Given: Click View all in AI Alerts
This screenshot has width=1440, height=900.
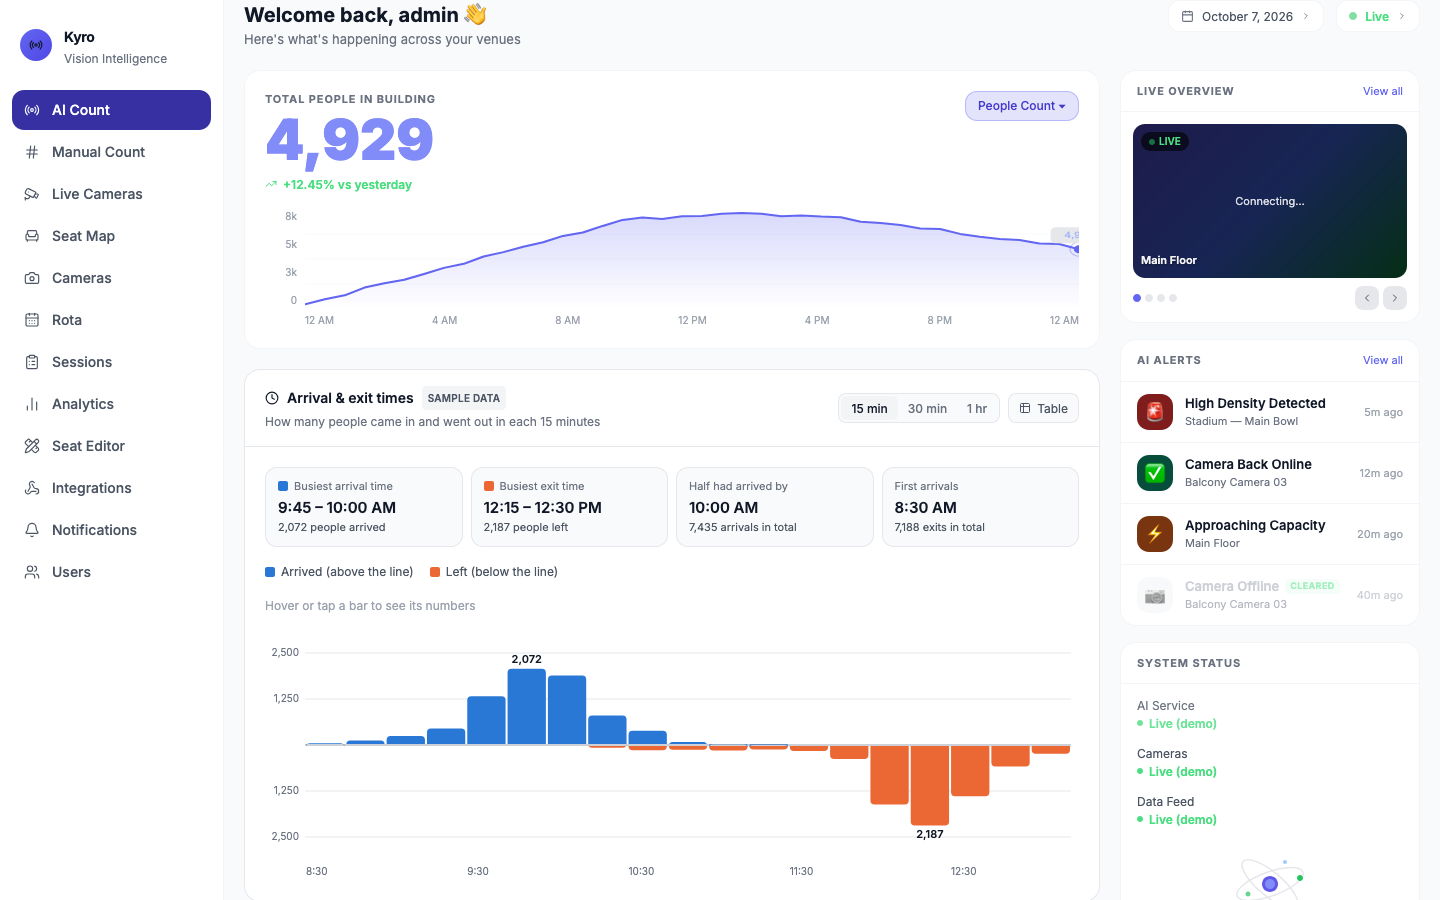Looking at the screenshot, I should (x=1383, y=360).
